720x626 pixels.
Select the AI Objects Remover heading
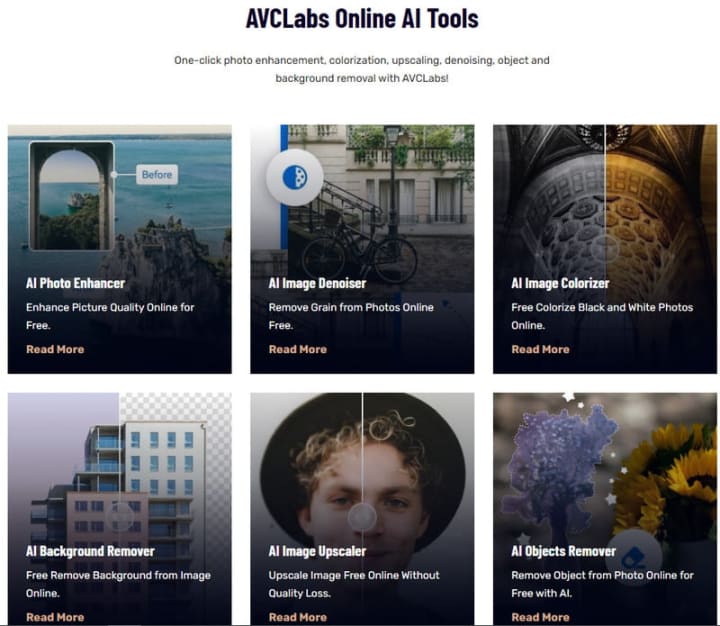(x=563, y=551)
